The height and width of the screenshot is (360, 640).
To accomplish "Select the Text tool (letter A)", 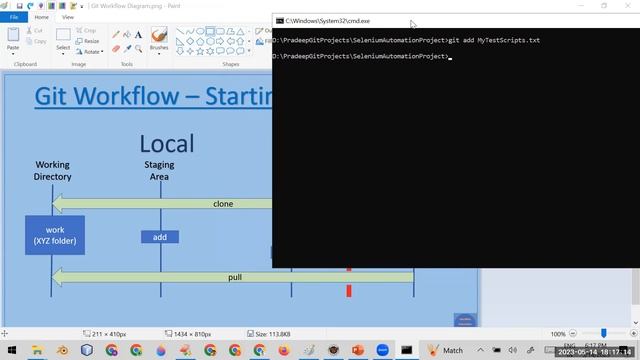I will (x=138, y=35).
